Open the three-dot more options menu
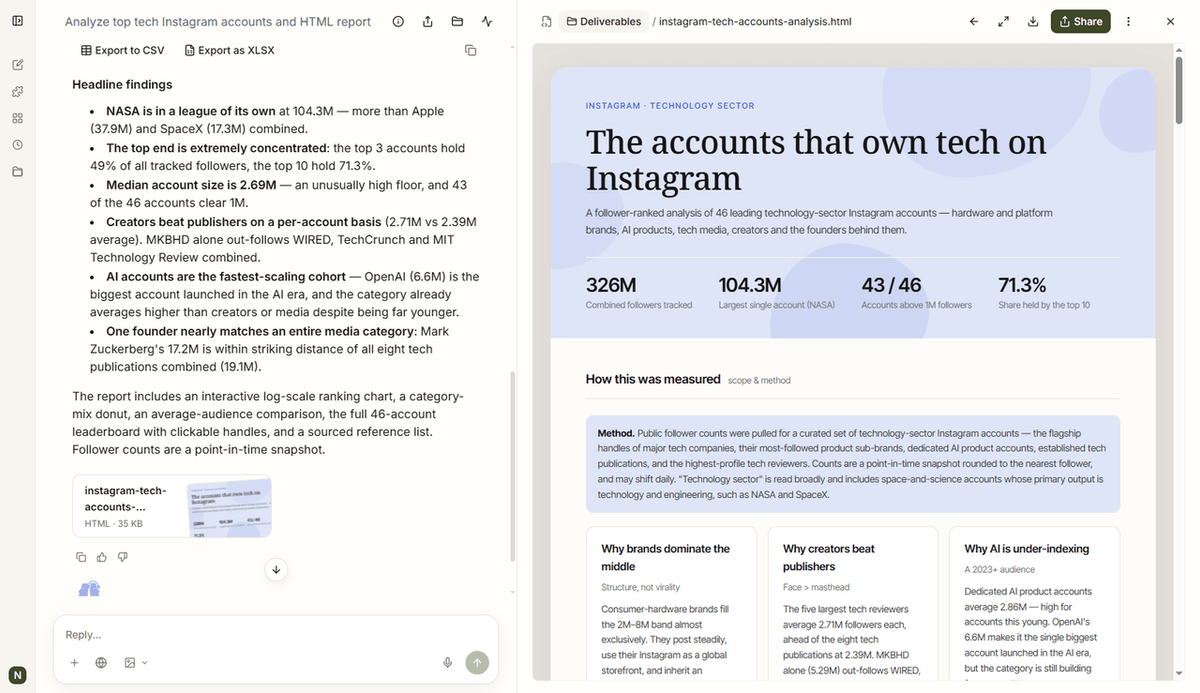Image resolution: width=1200 pixels, height=693 pixels. pos(1129,21)
